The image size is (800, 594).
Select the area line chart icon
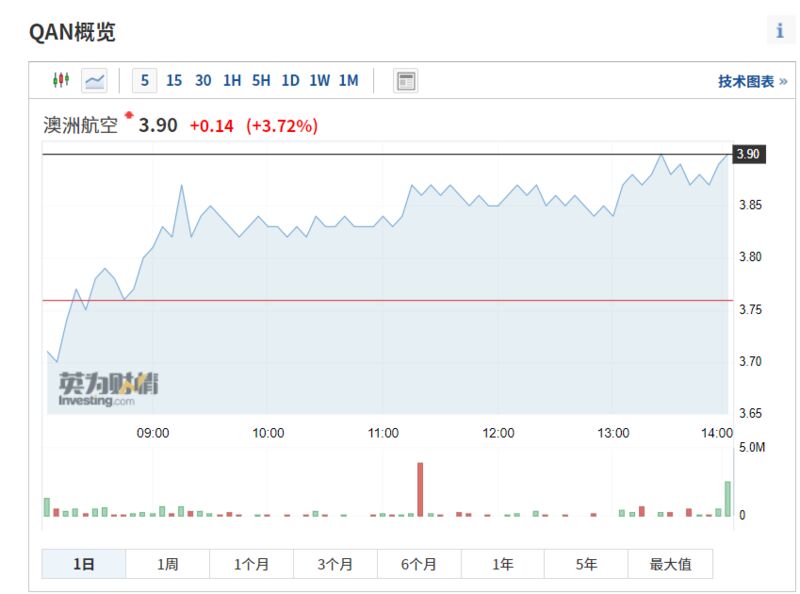point(94,81)
